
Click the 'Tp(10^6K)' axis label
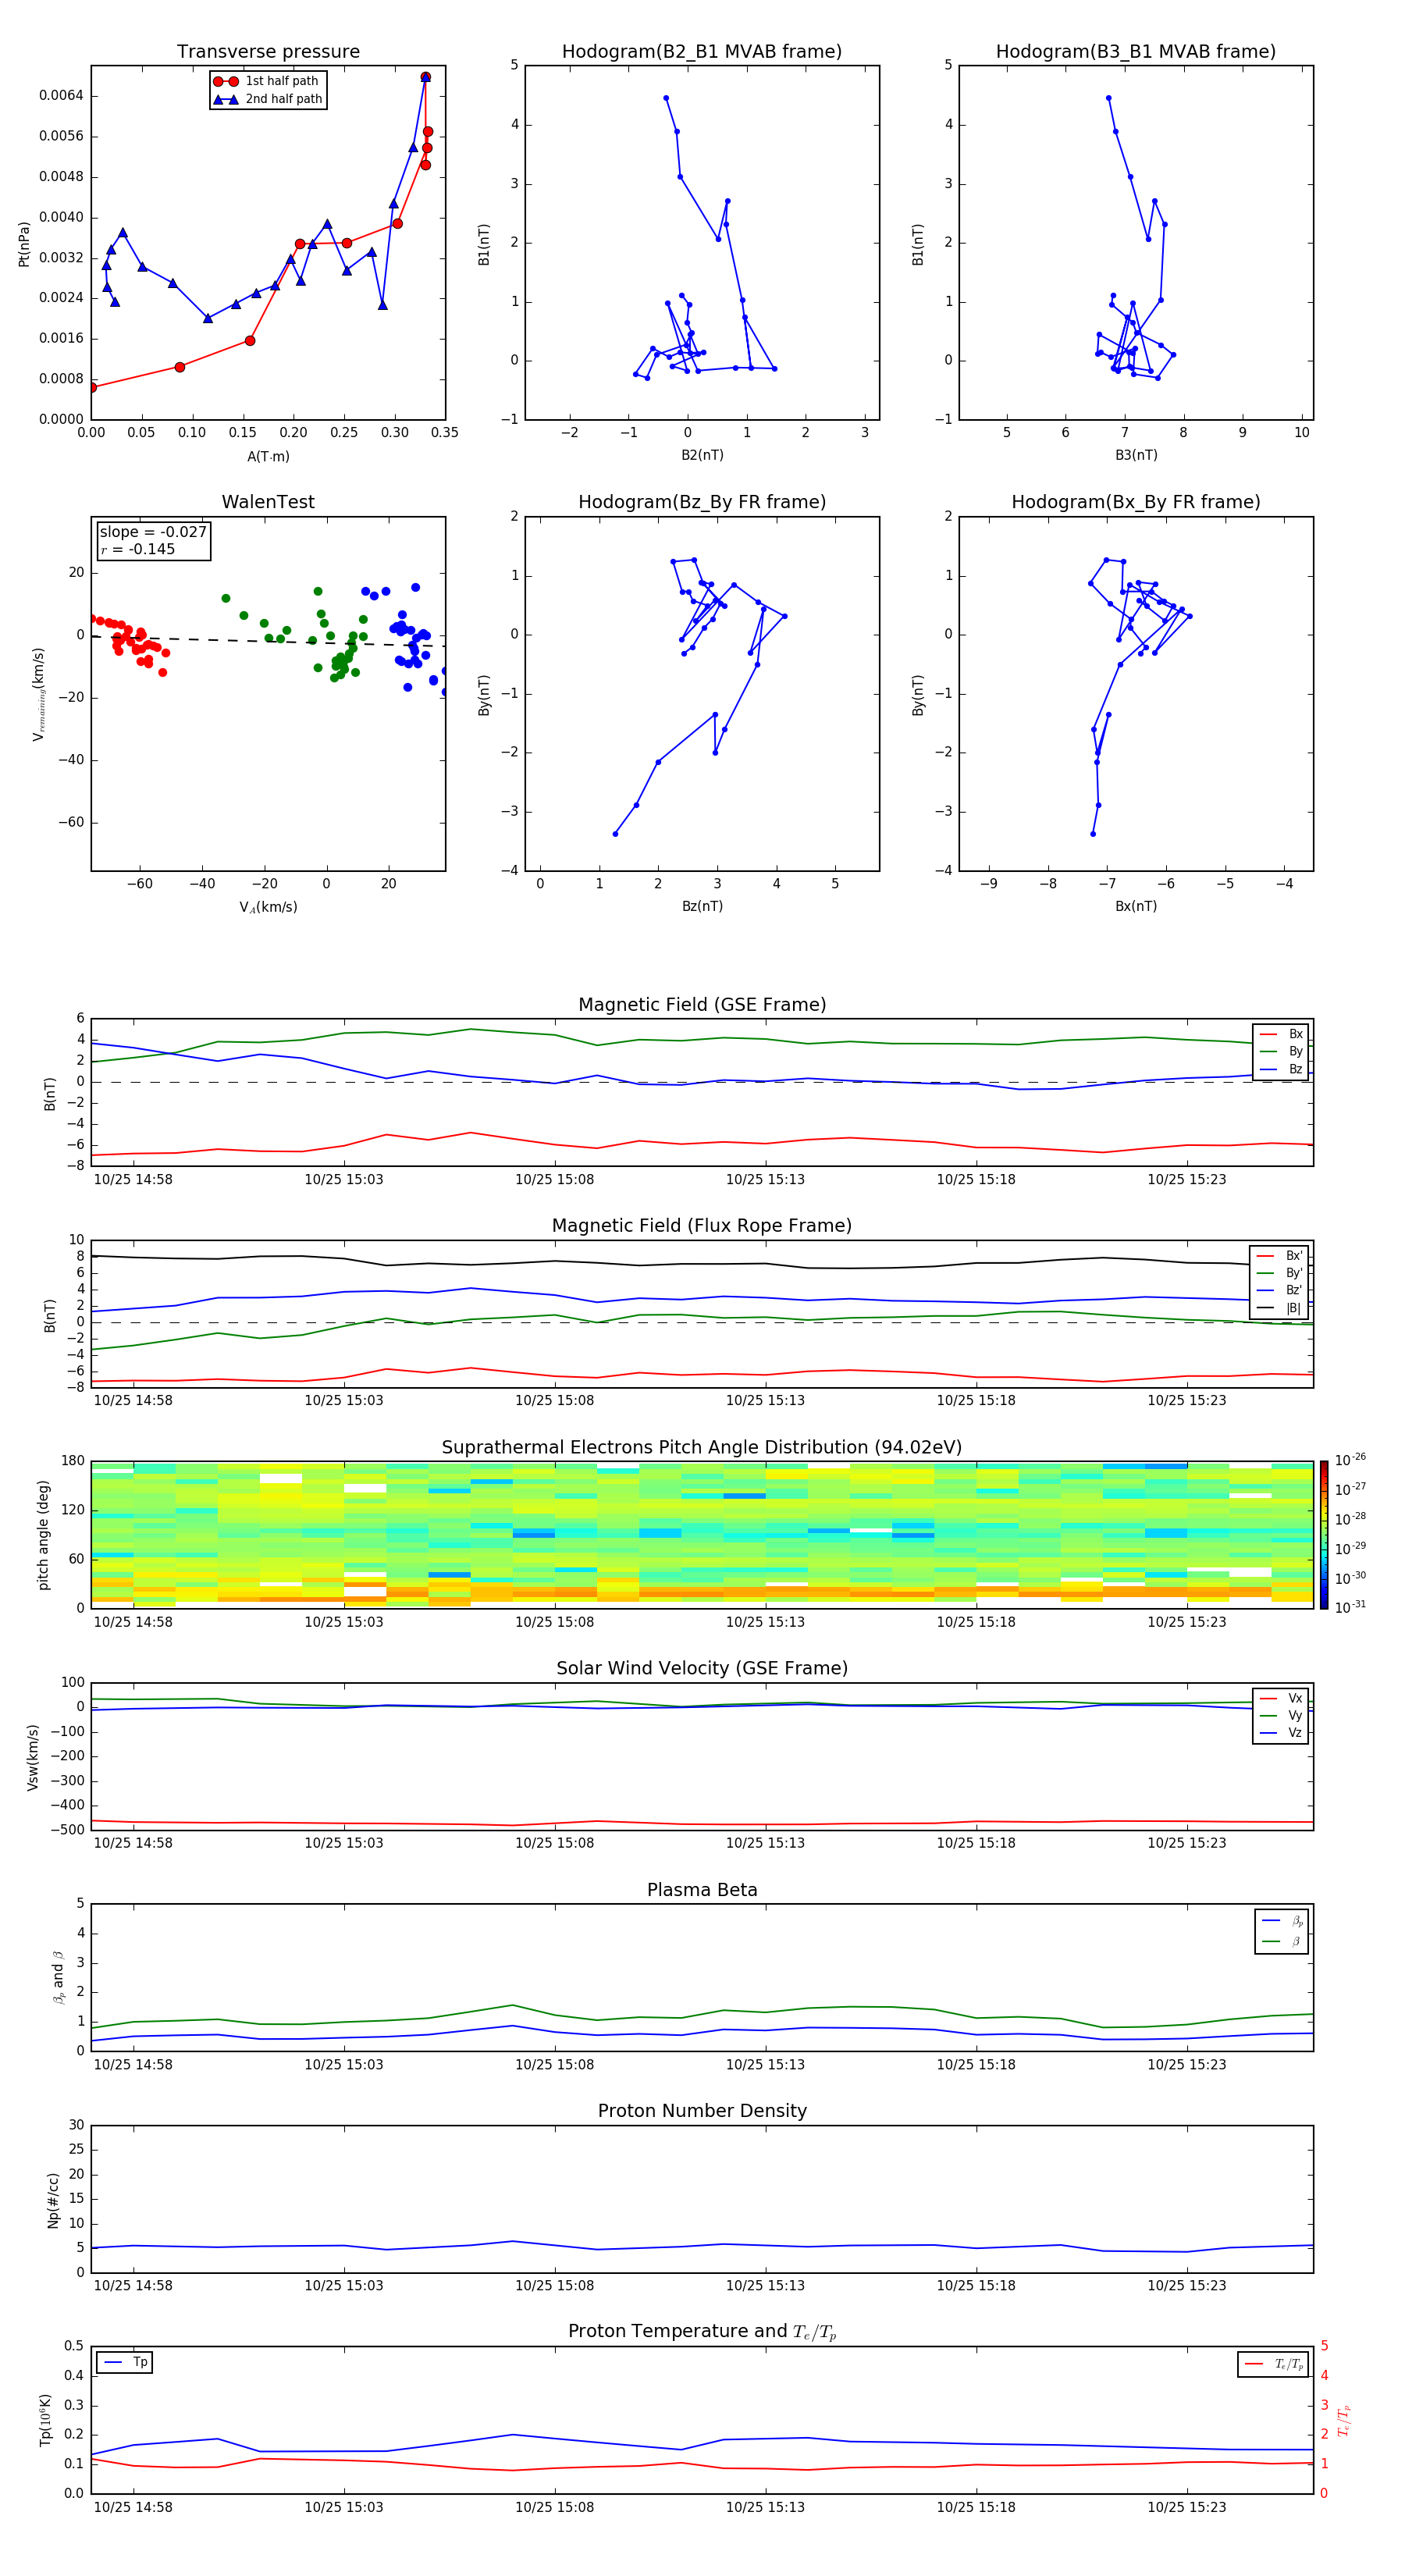[x=45, y=2420]
